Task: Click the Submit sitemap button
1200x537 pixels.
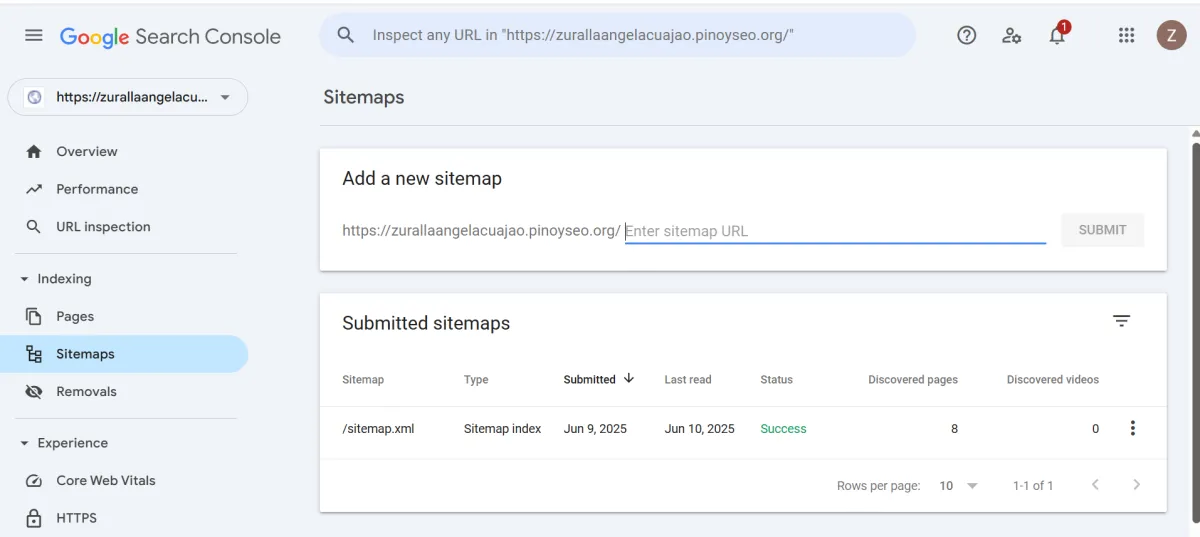Action: tap(1102, 230)
